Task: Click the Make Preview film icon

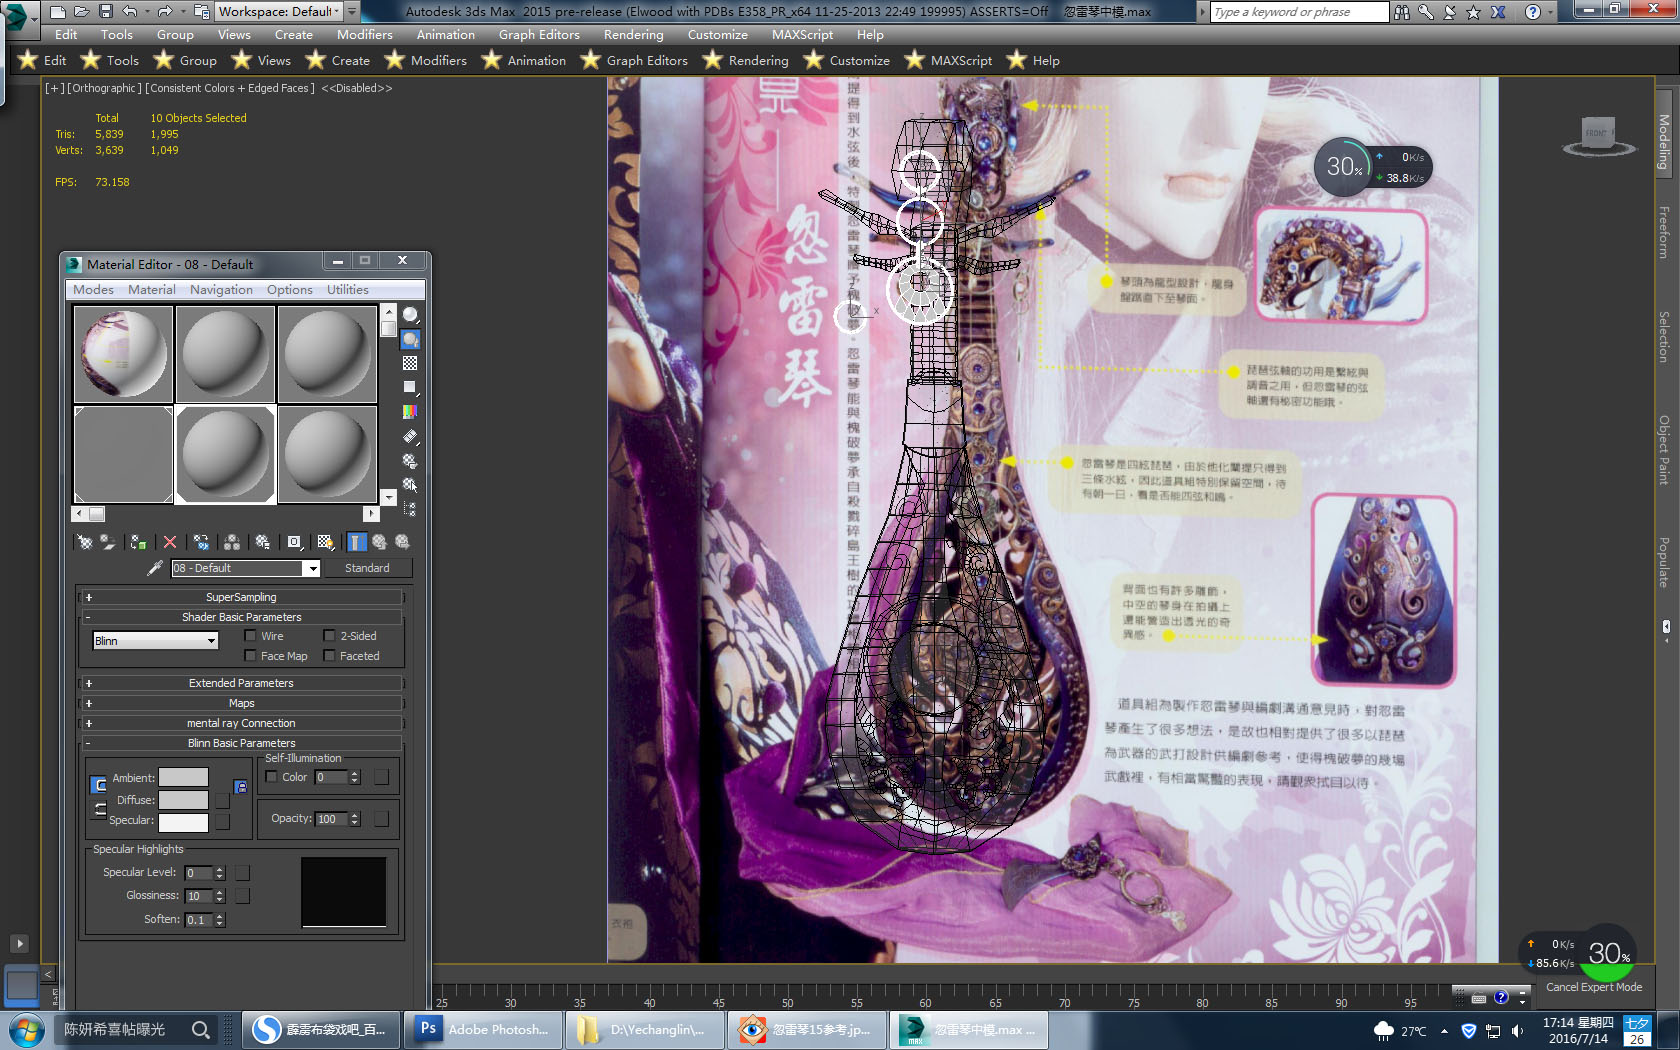Action: pos(410,436)
